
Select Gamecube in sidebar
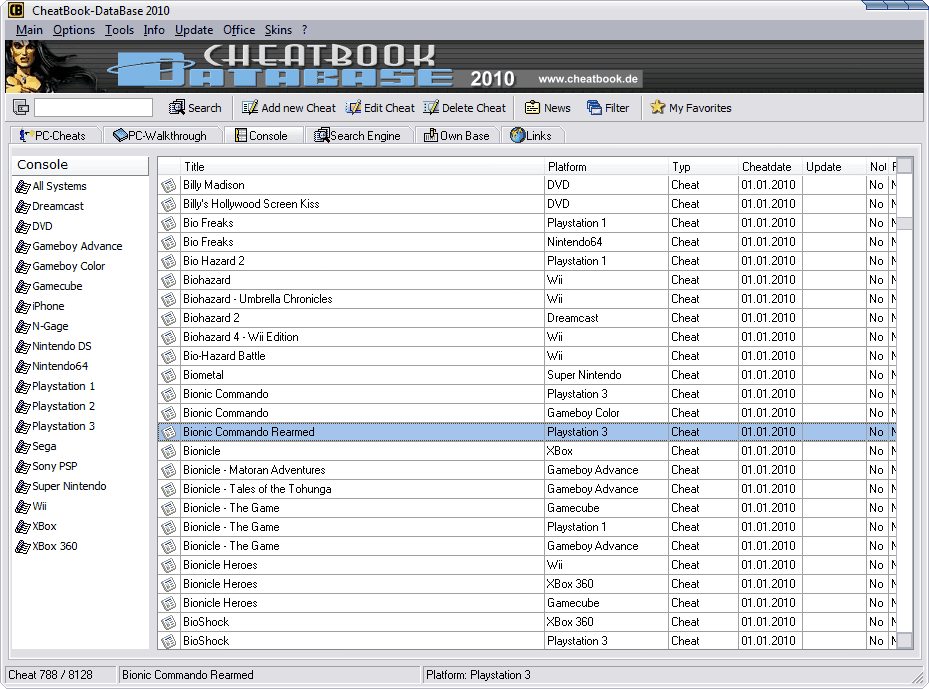pos(49,286)
